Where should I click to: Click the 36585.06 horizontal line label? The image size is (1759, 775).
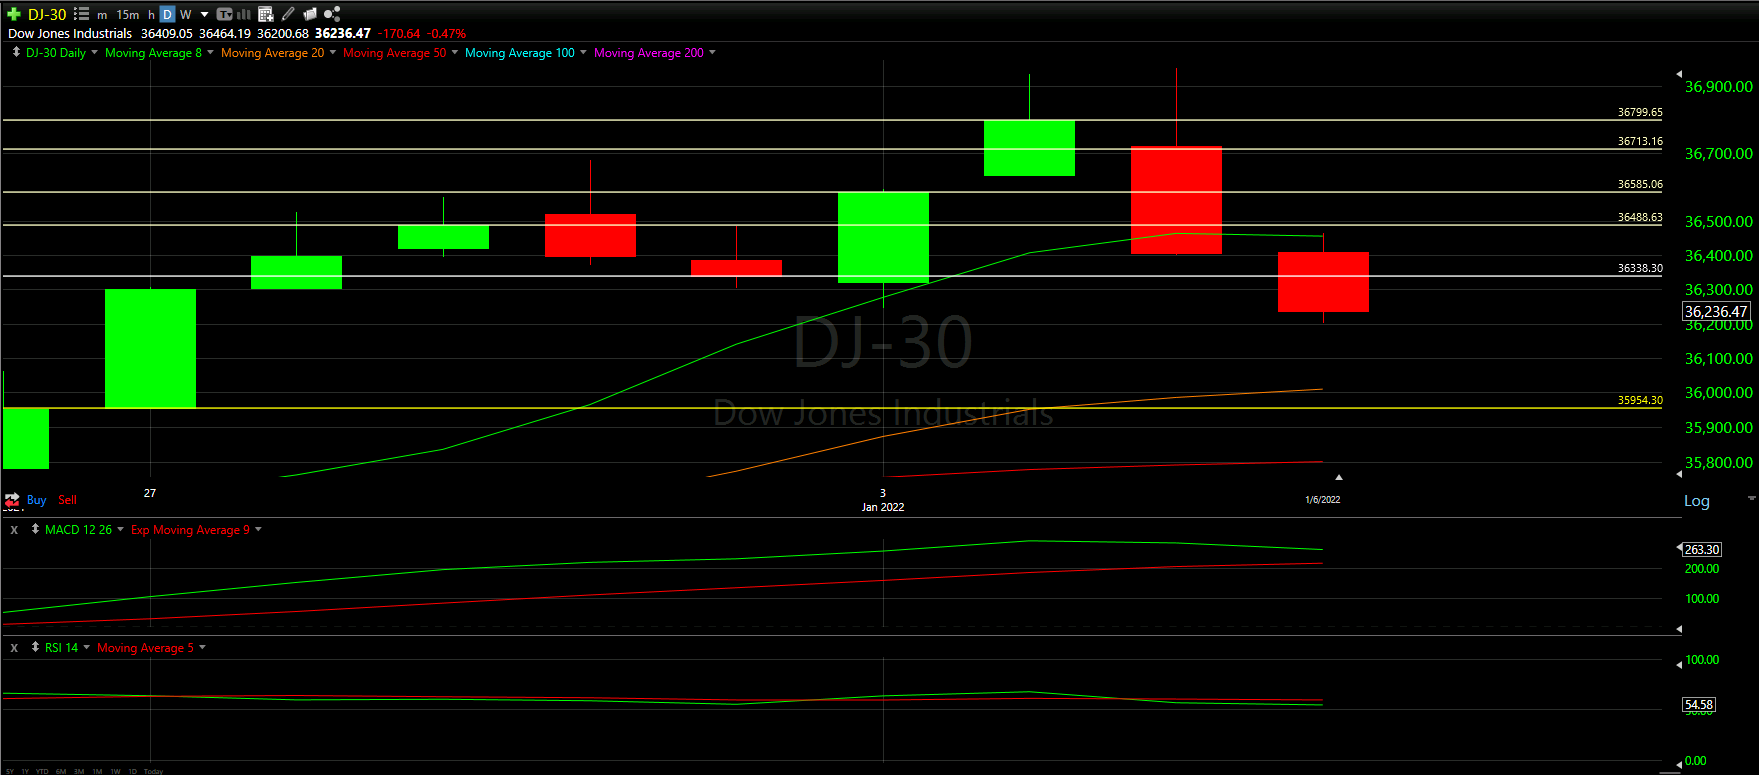point(1640,185)
